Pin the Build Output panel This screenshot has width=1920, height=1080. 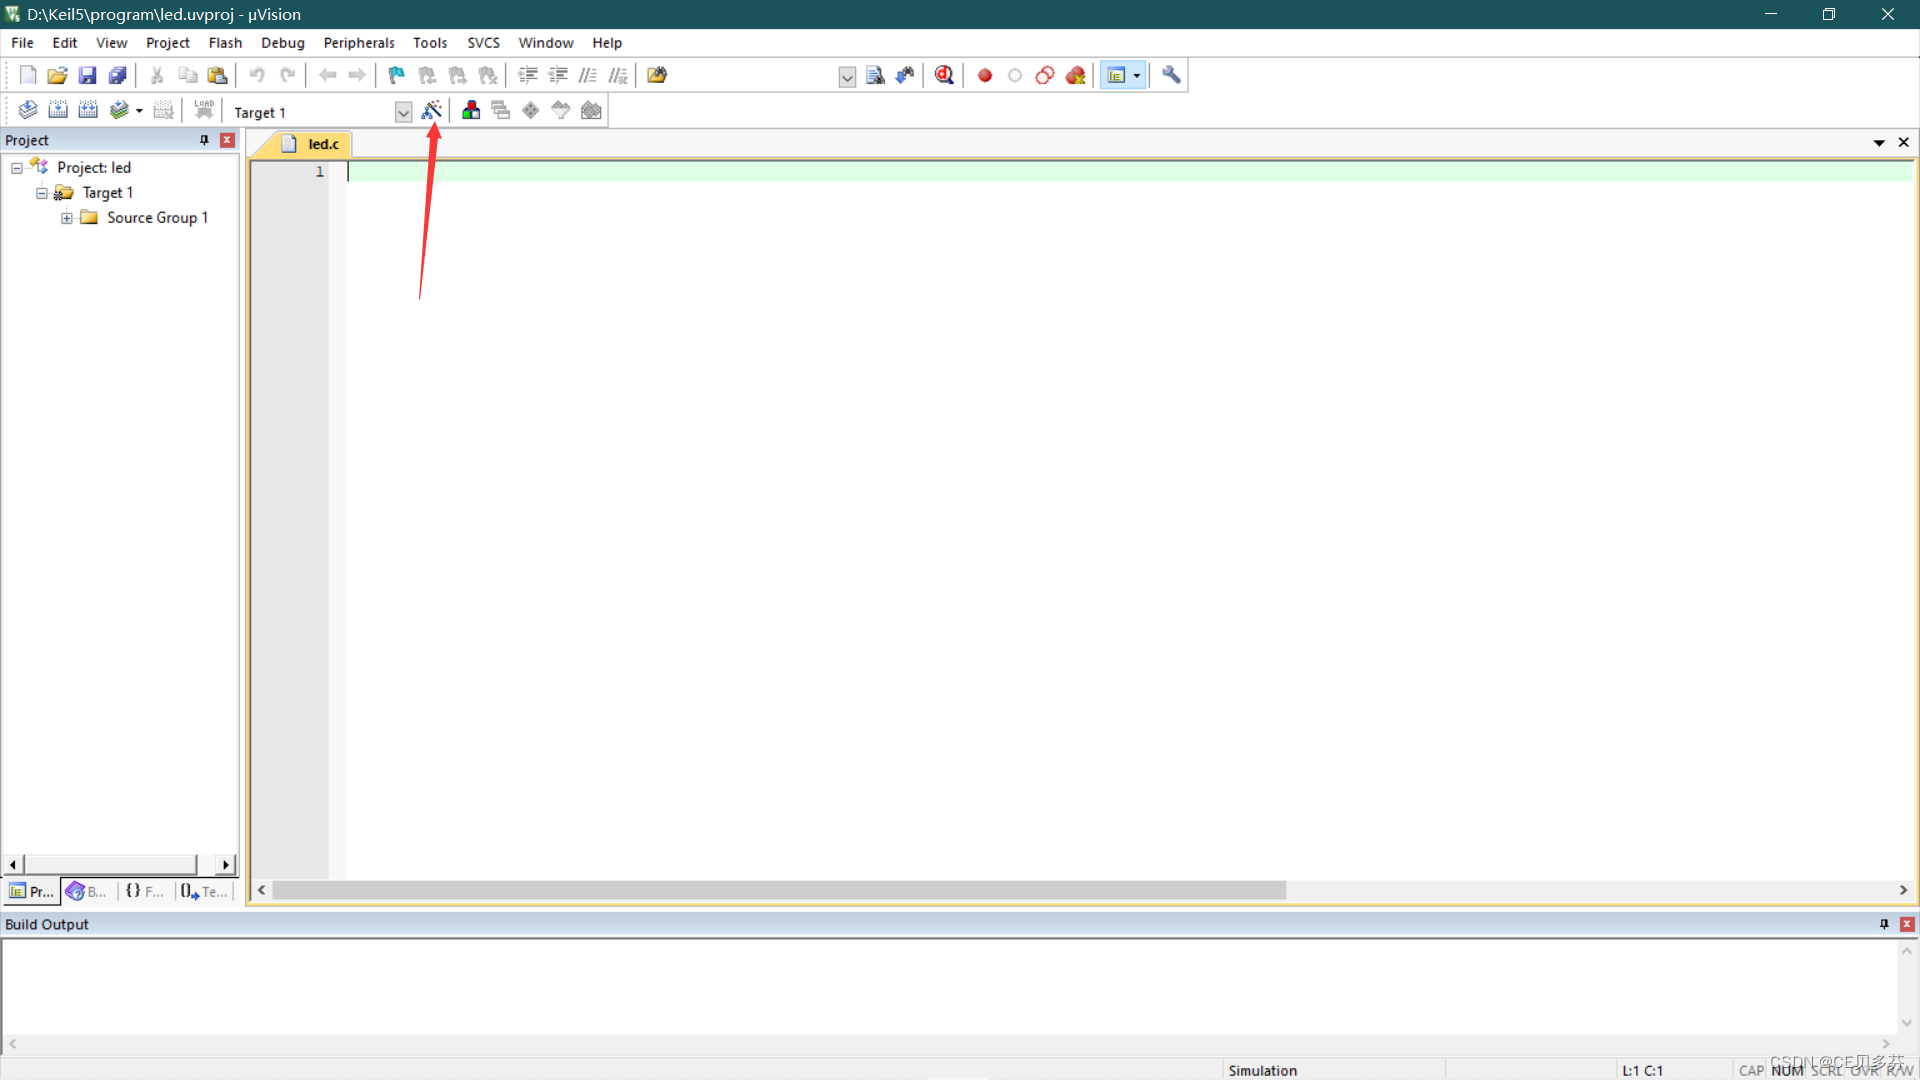coord(1884,924)
